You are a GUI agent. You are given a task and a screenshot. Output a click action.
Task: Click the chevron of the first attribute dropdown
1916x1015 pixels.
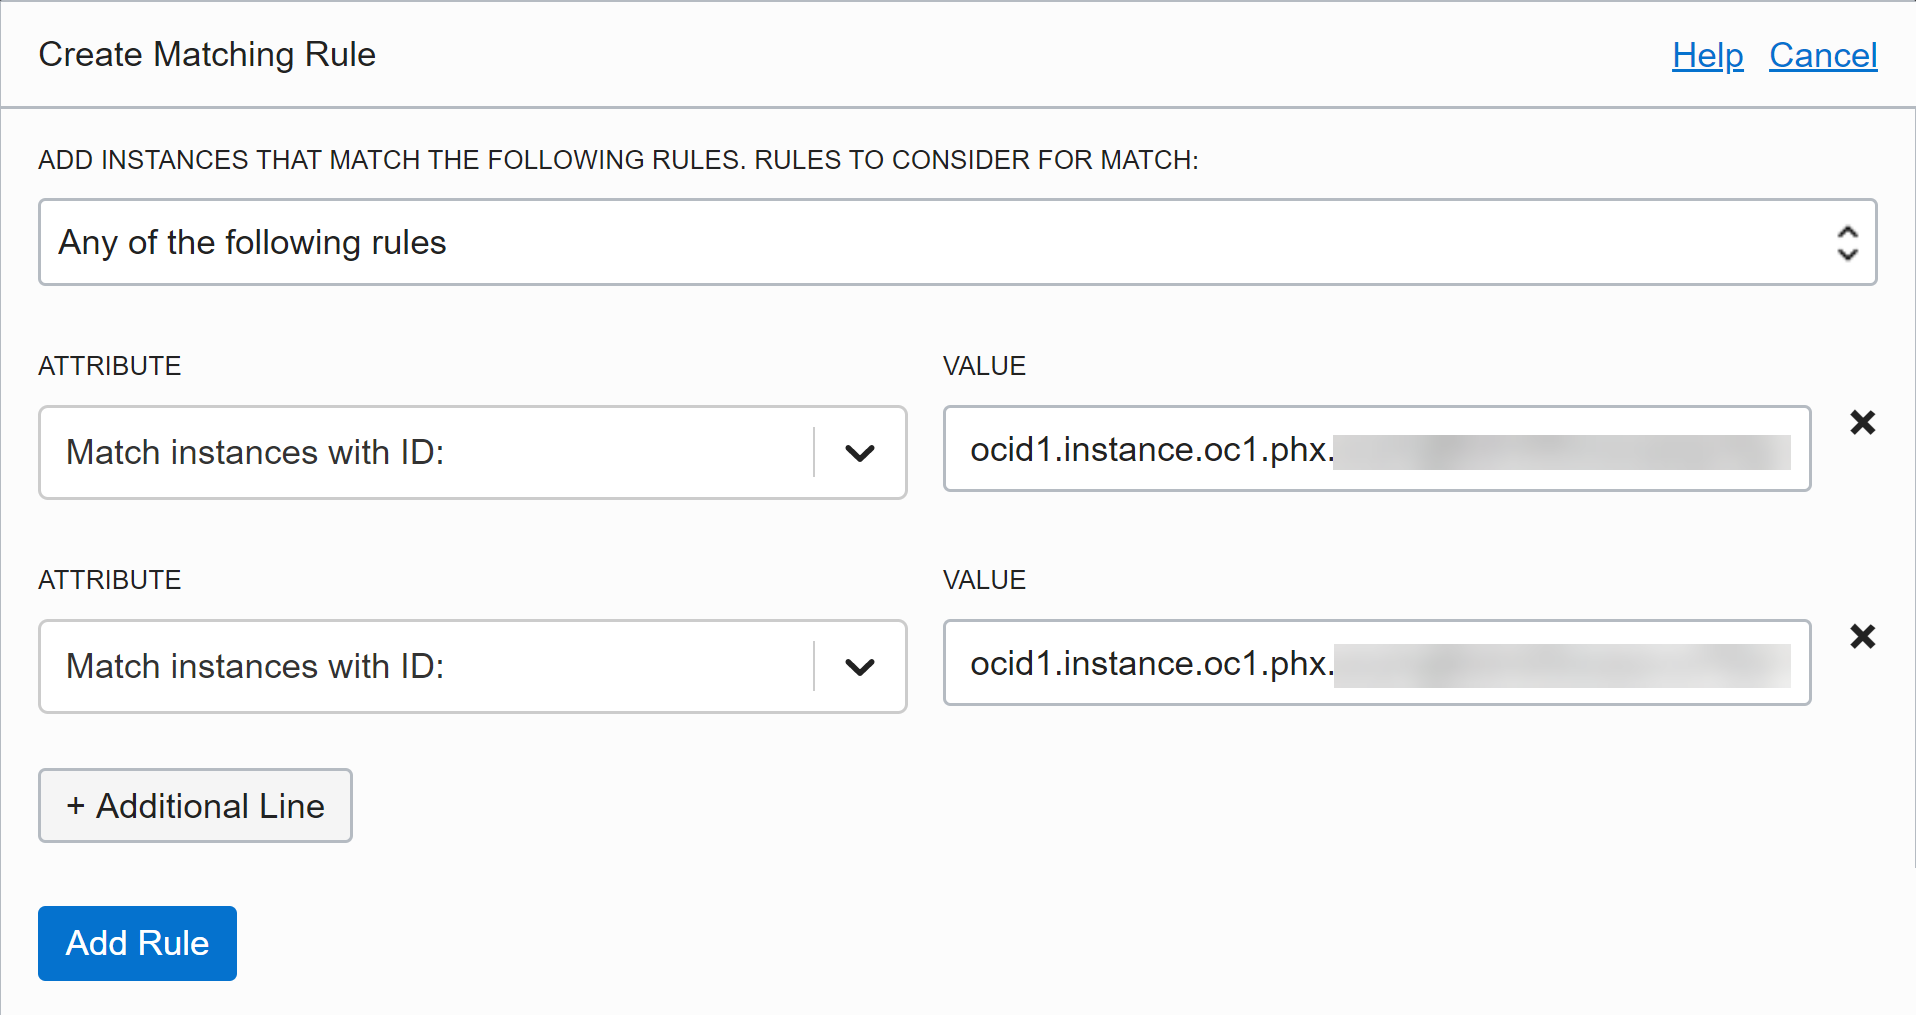[859, 453]
